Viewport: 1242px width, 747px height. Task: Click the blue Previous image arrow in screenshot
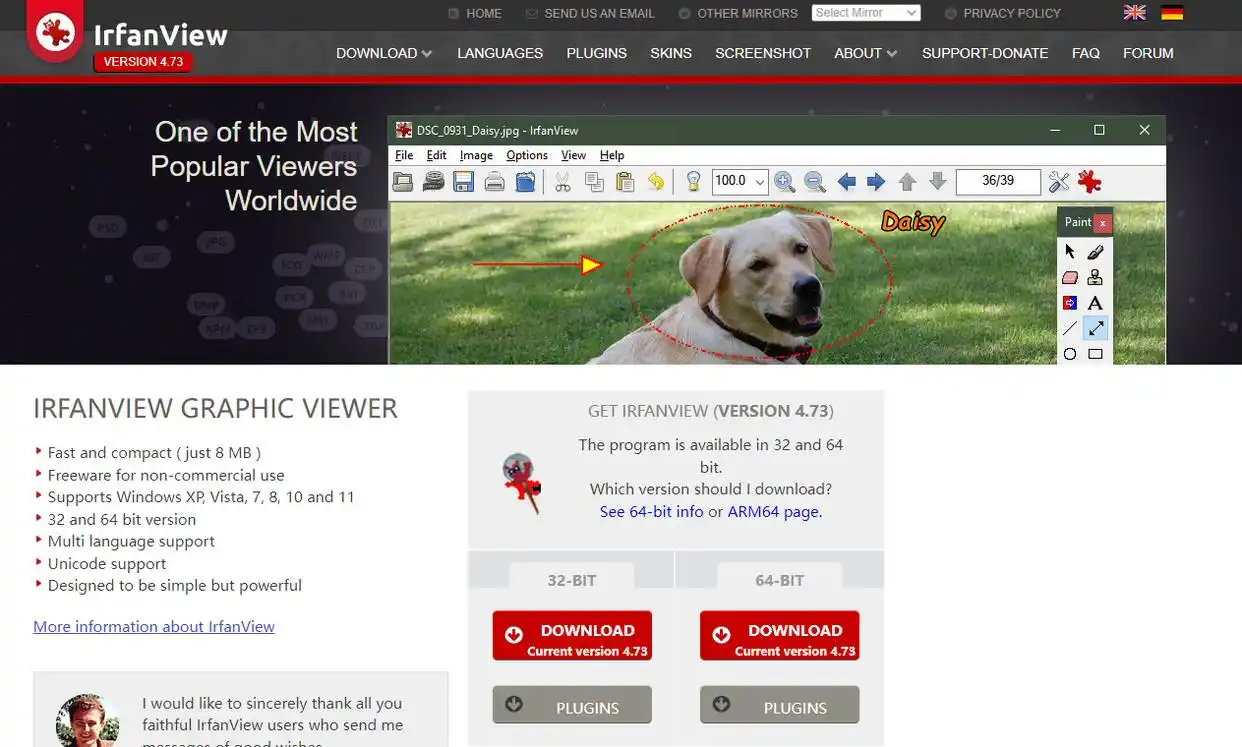click(846, 181)
